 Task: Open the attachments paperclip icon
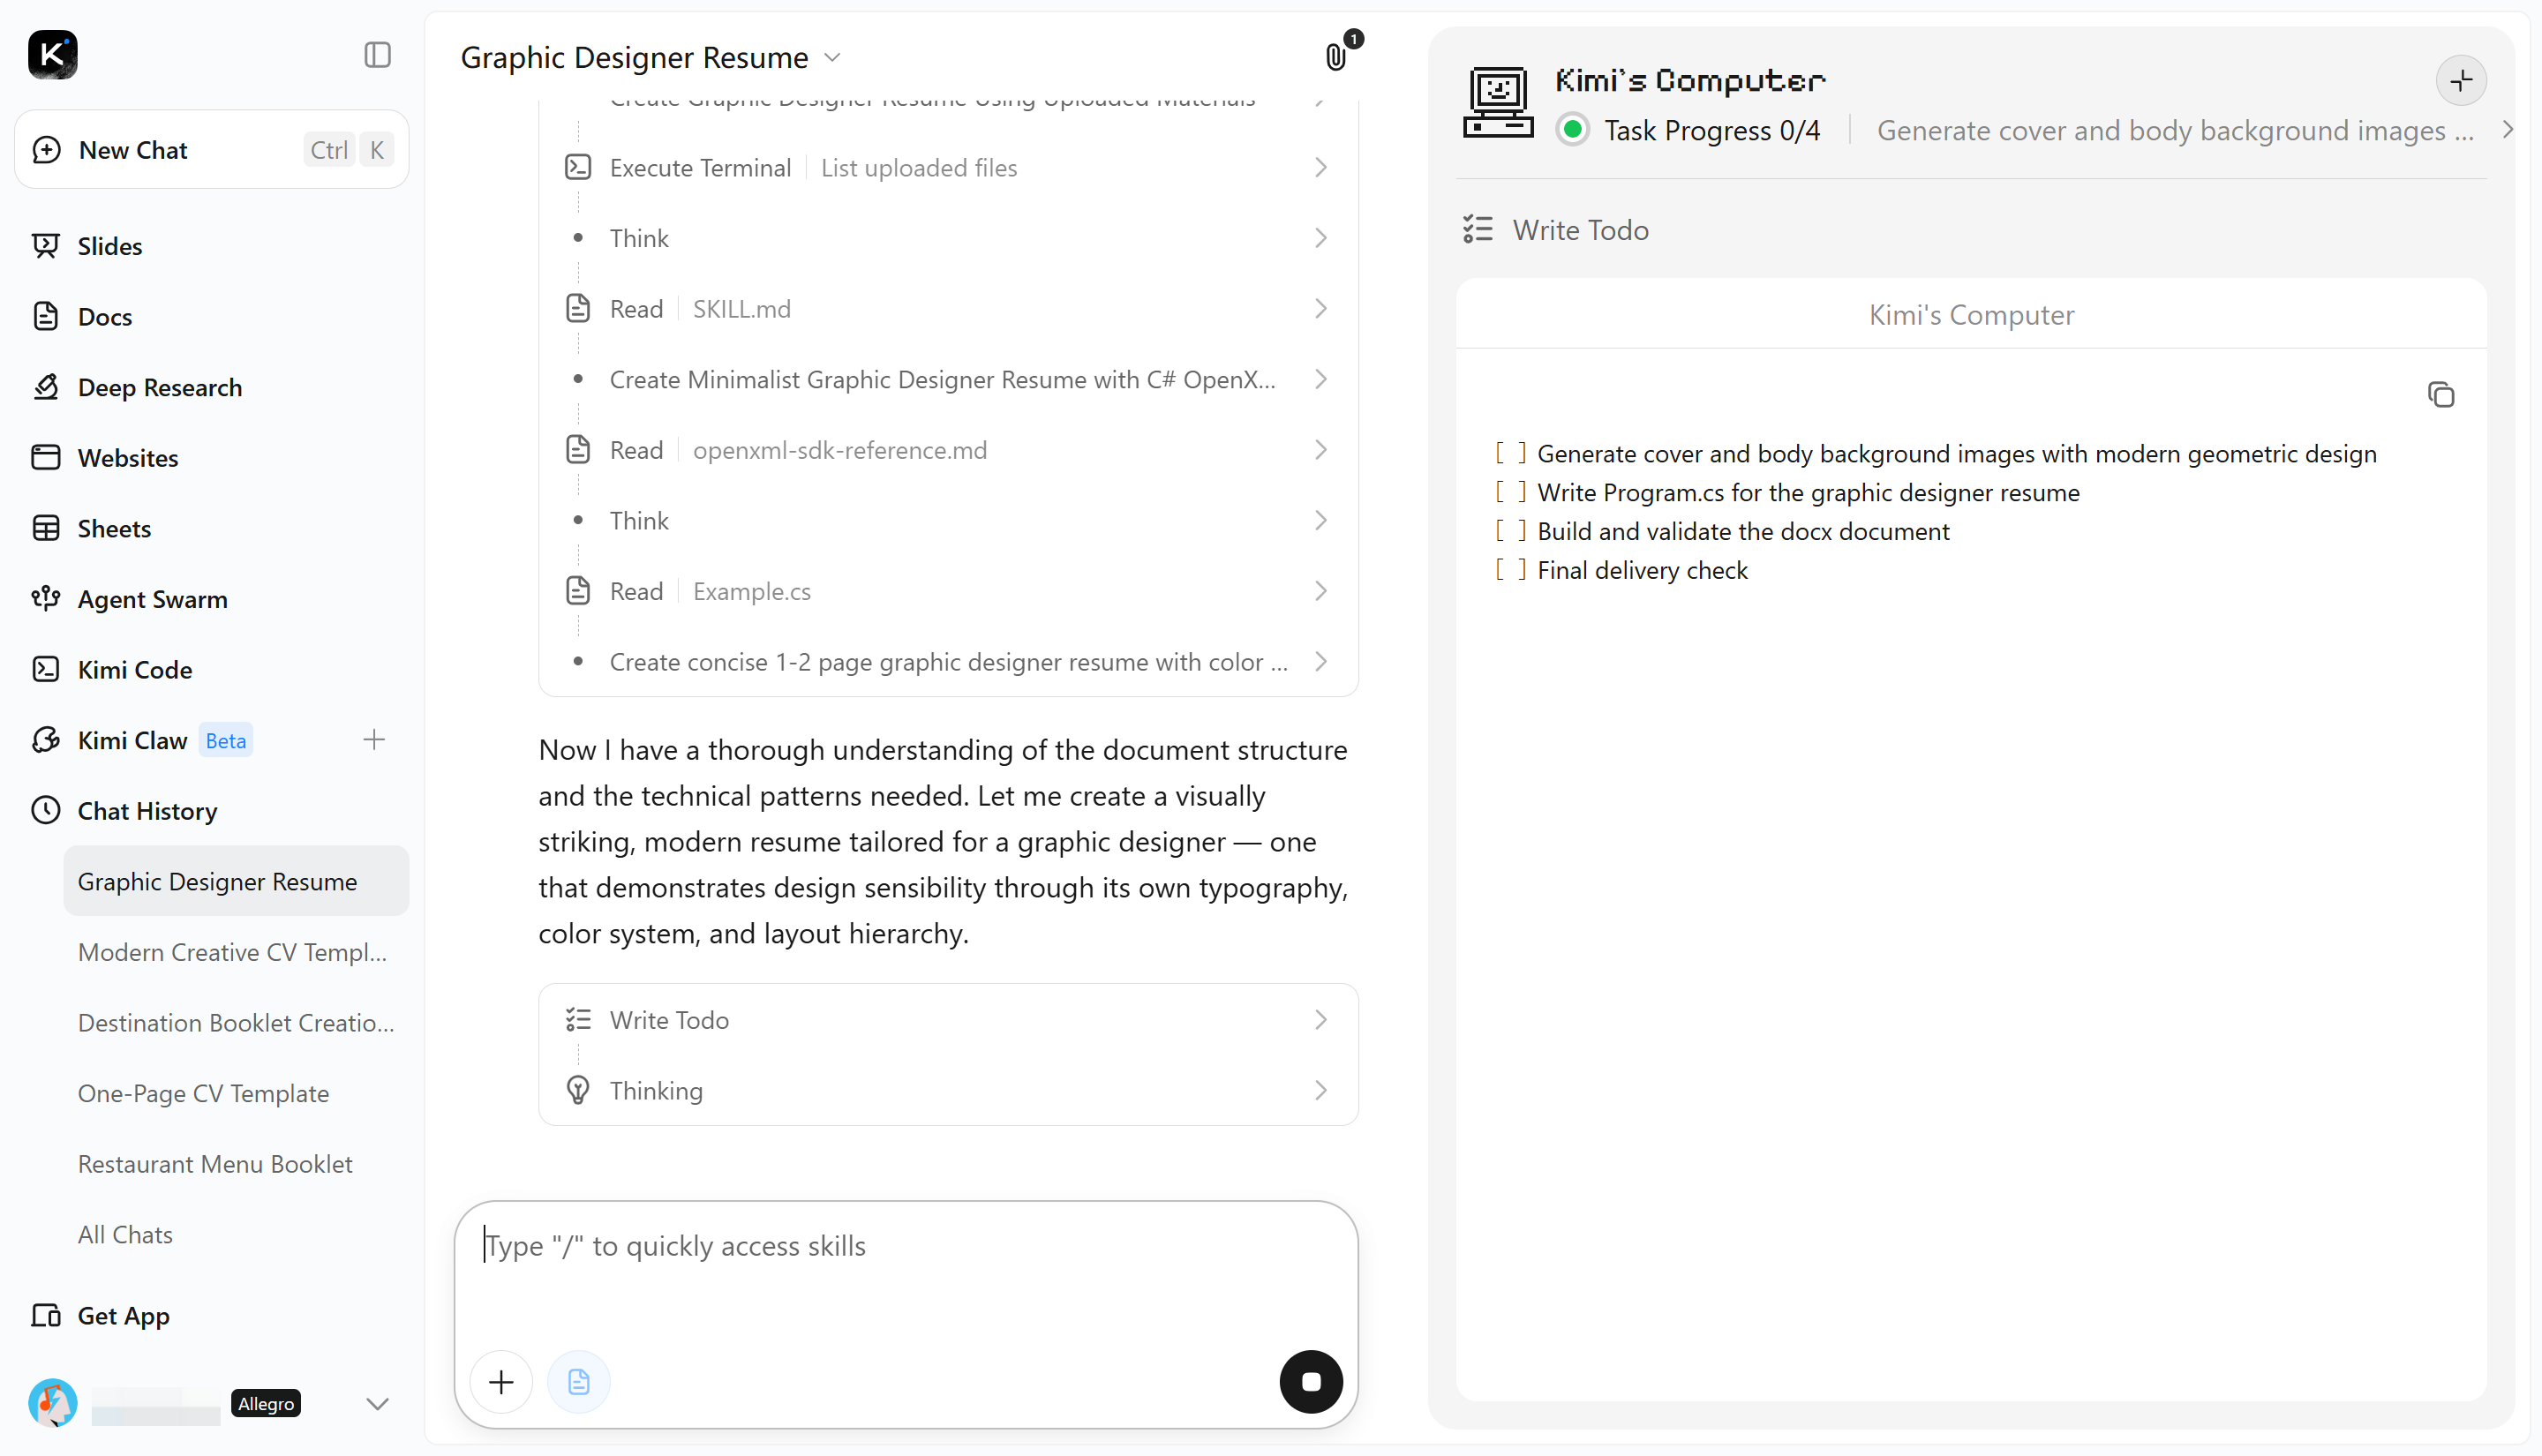point(1336,57)
